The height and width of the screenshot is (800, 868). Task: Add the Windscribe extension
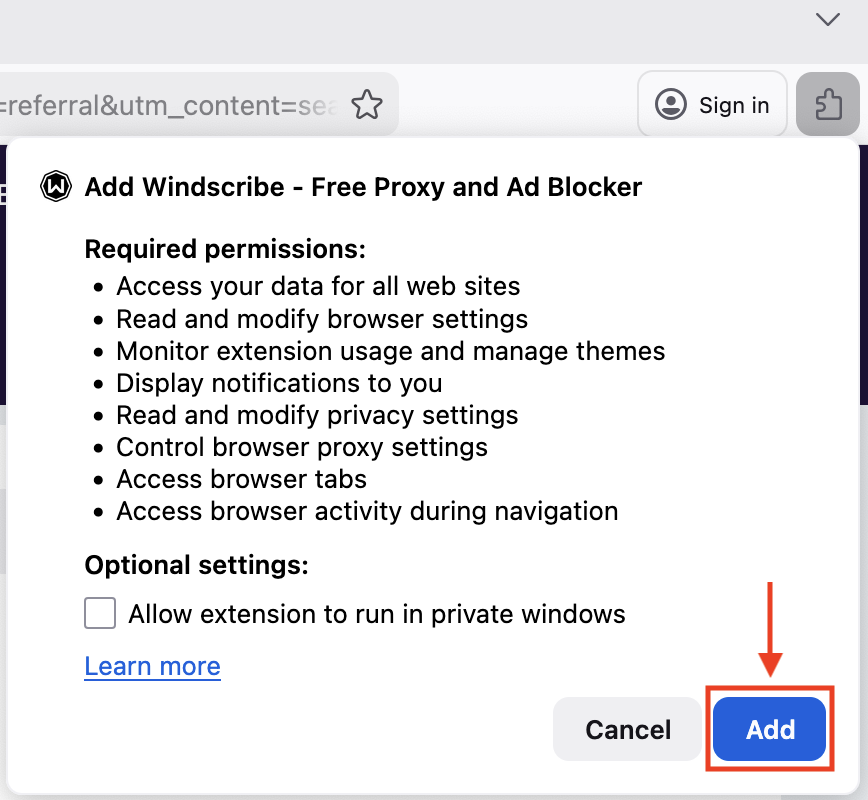pyautogui.click(x=769, y=729)
